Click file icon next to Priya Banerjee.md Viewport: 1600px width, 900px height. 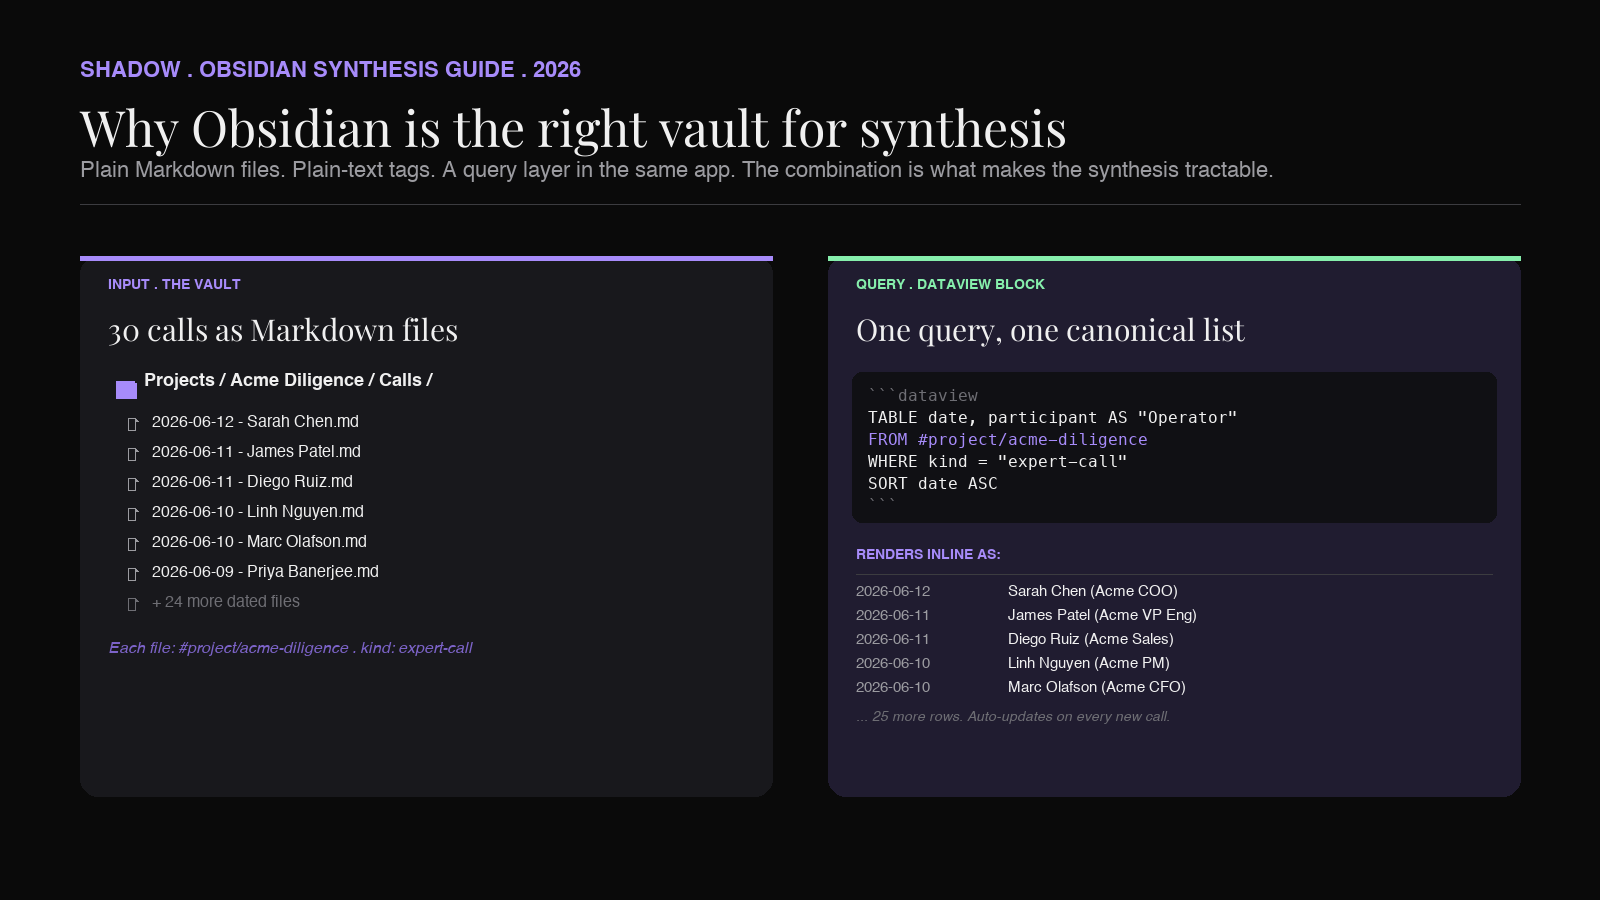133,574
